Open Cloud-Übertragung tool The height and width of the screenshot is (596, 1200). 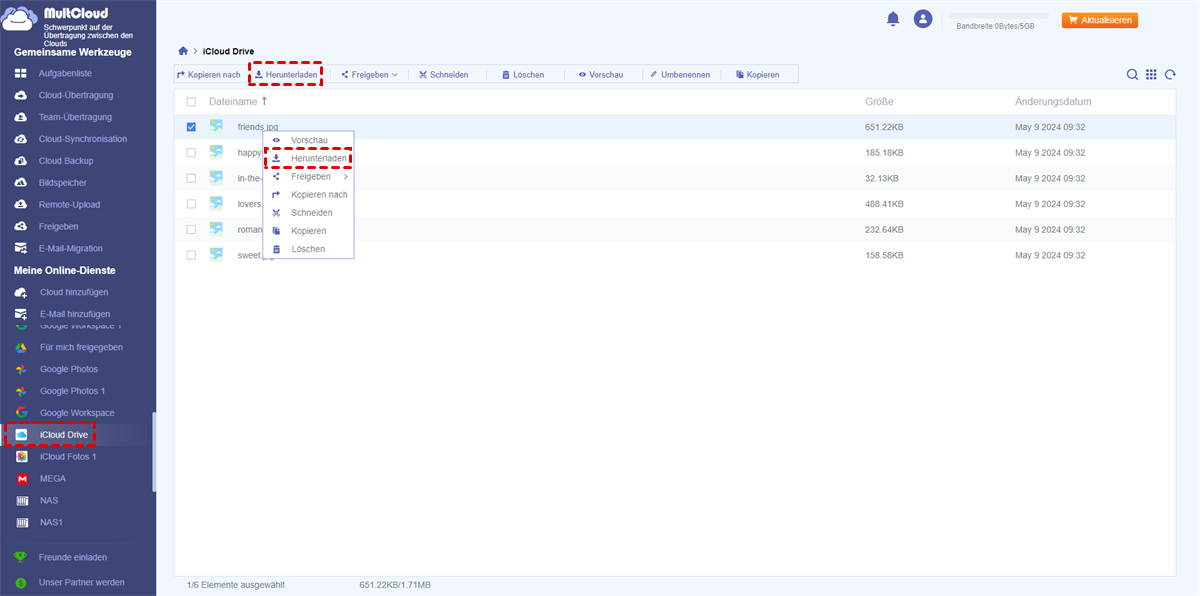pyautogui.click(x=75, y=95)
